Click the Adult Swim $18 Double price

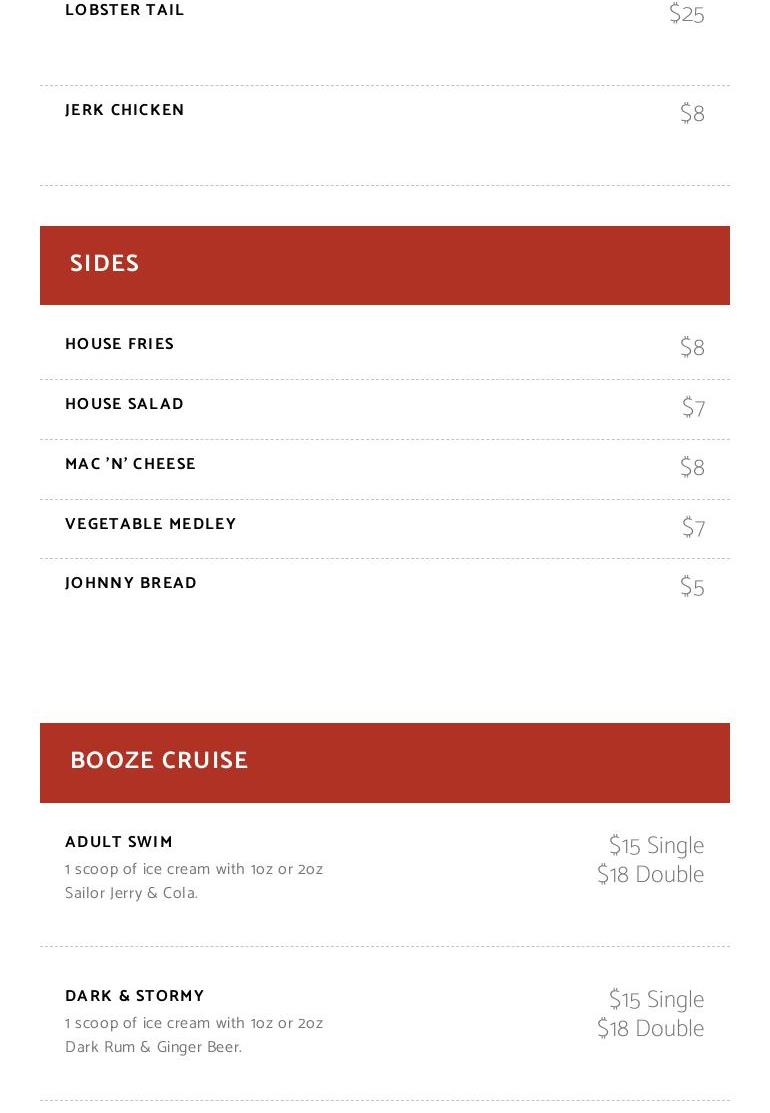point(650,875)
